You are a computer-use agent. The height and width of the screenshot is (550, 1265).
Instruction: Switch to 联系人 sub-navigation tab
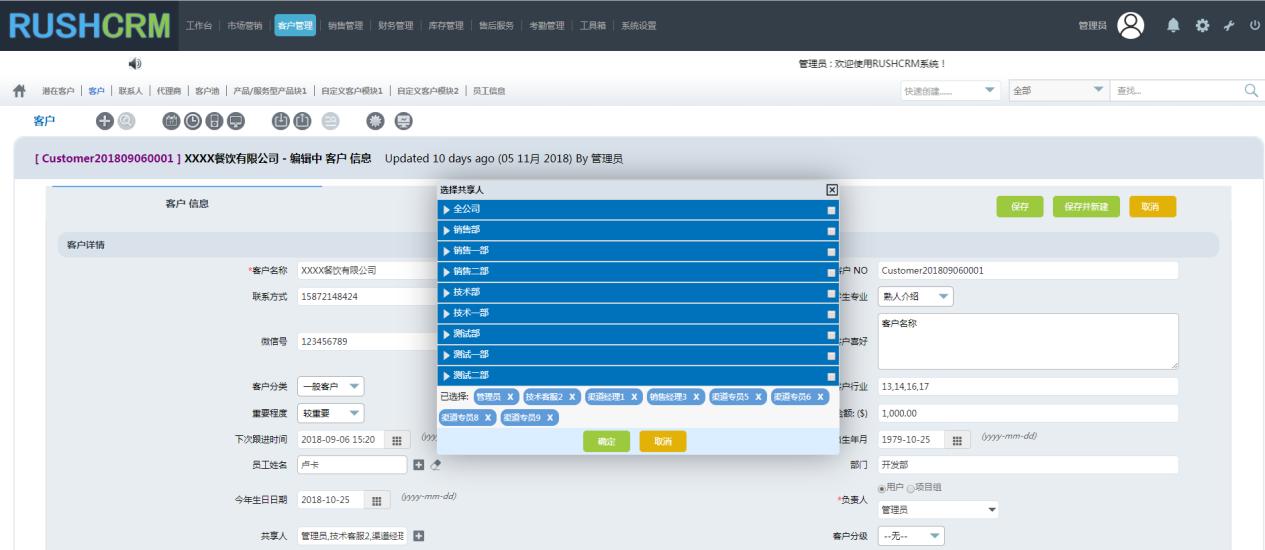(x=130, y=91)
